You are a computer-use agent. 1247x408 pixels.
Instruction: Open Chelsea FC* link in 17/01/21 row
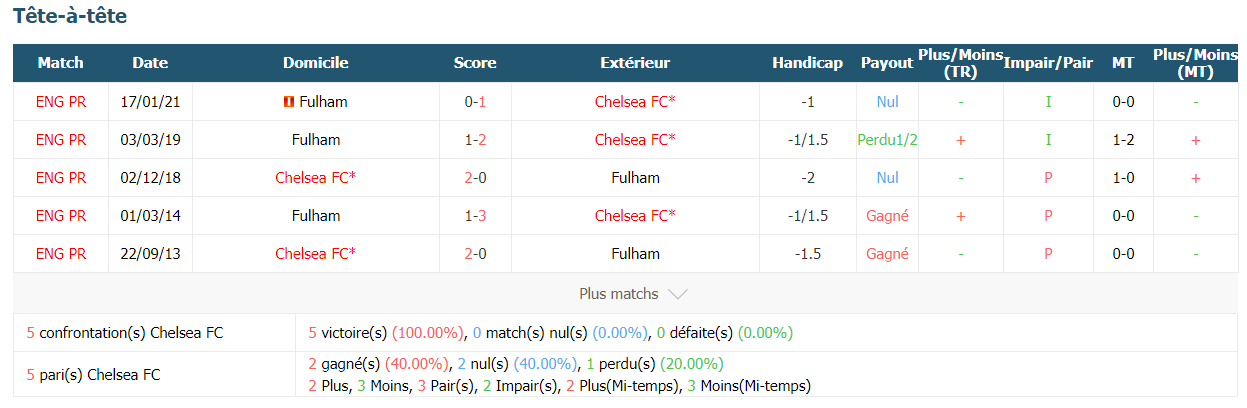pyautogui.click(x=635, y=102)
